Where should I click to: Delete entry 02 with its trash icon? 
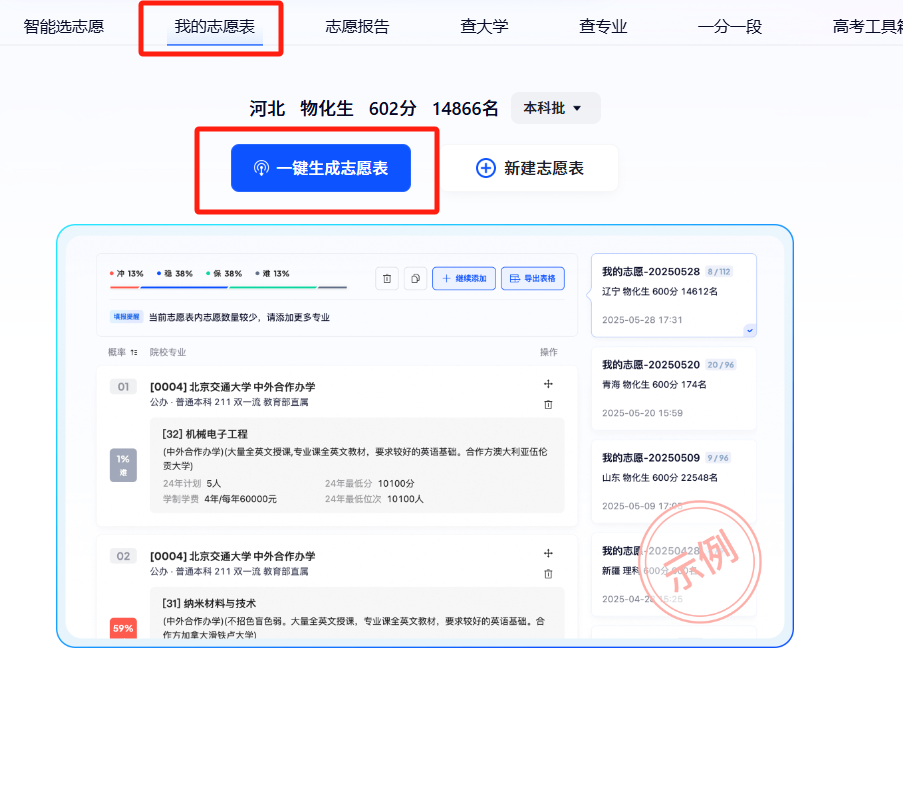[x=548, y=574]
